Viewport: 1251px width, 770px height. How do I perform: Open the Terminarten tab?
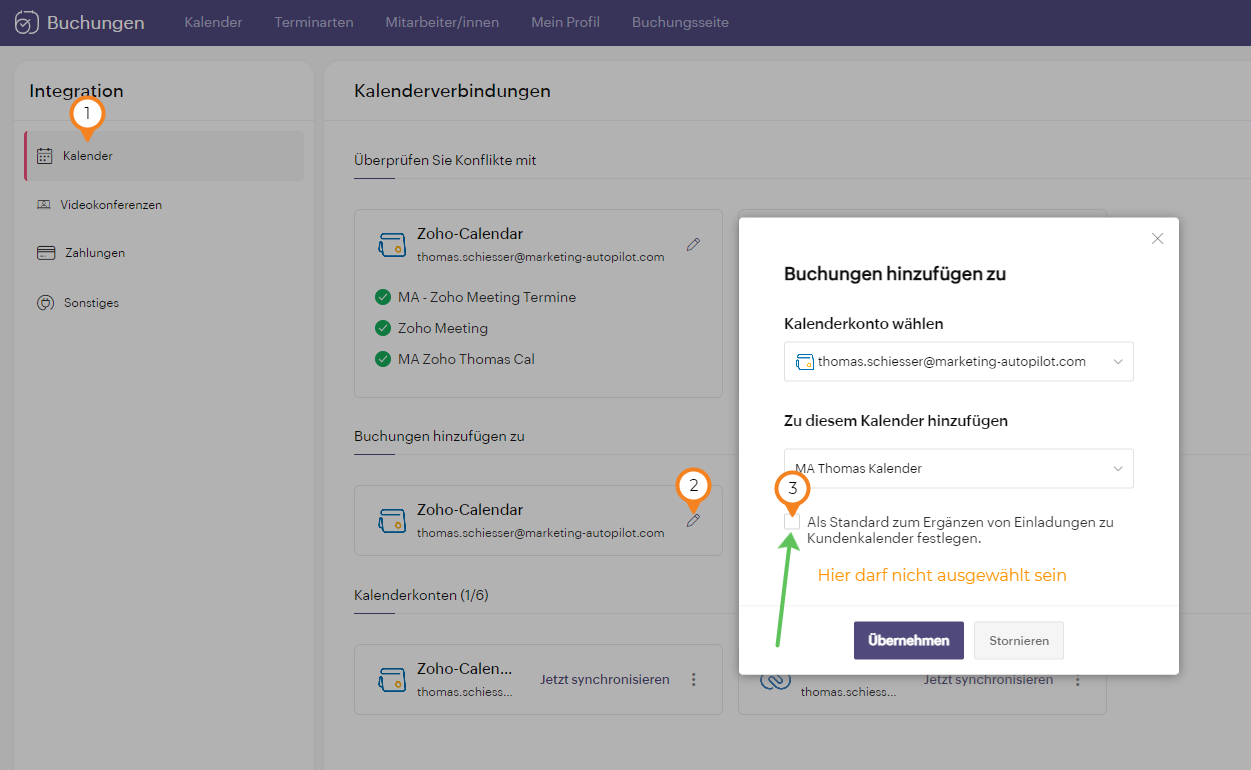pyautogui.click(x=314, y=22)
